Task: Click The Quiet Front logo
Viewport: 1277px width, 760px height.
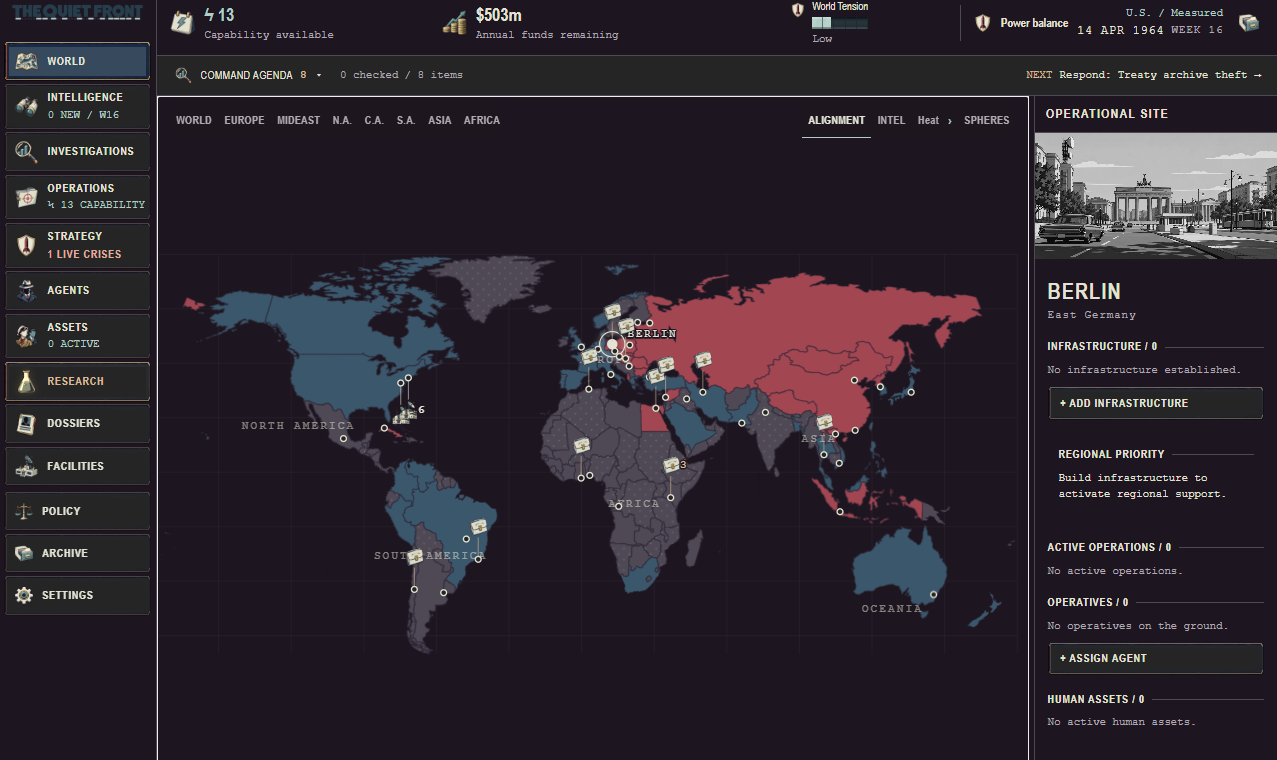Action: 77,13
